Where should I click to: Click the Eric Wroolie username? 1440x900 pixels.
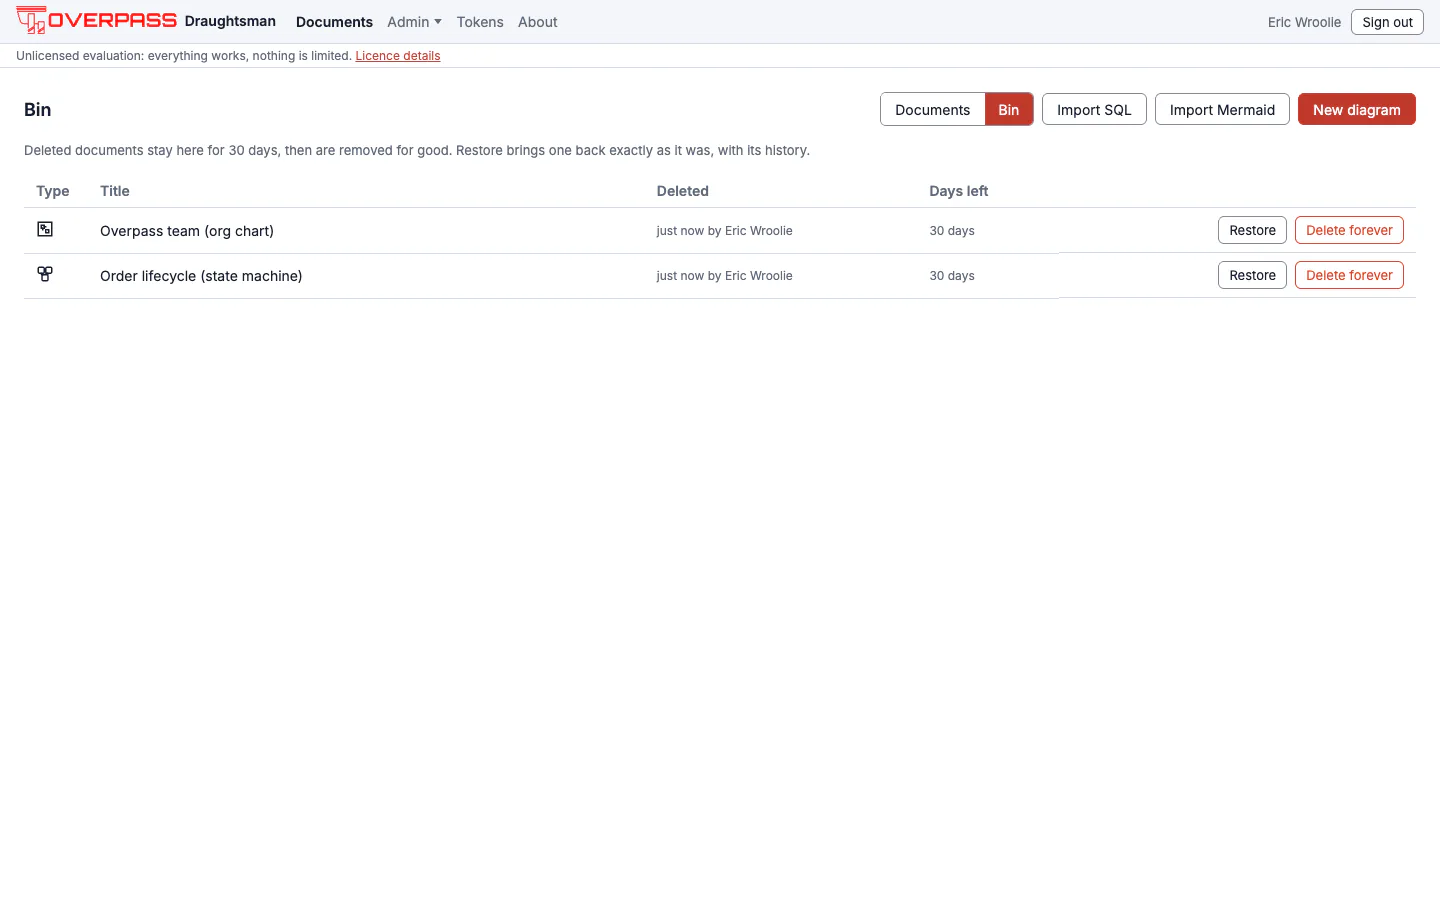[x=1304, y=22]
